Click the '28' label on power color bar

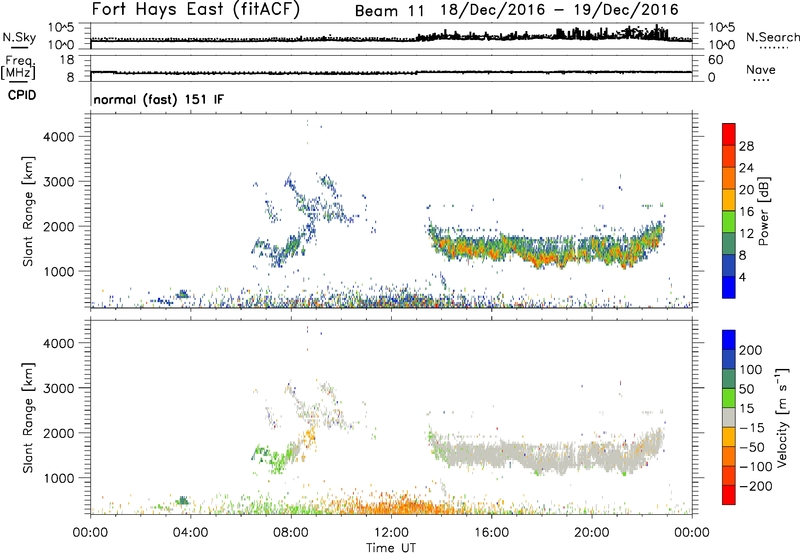746,146
